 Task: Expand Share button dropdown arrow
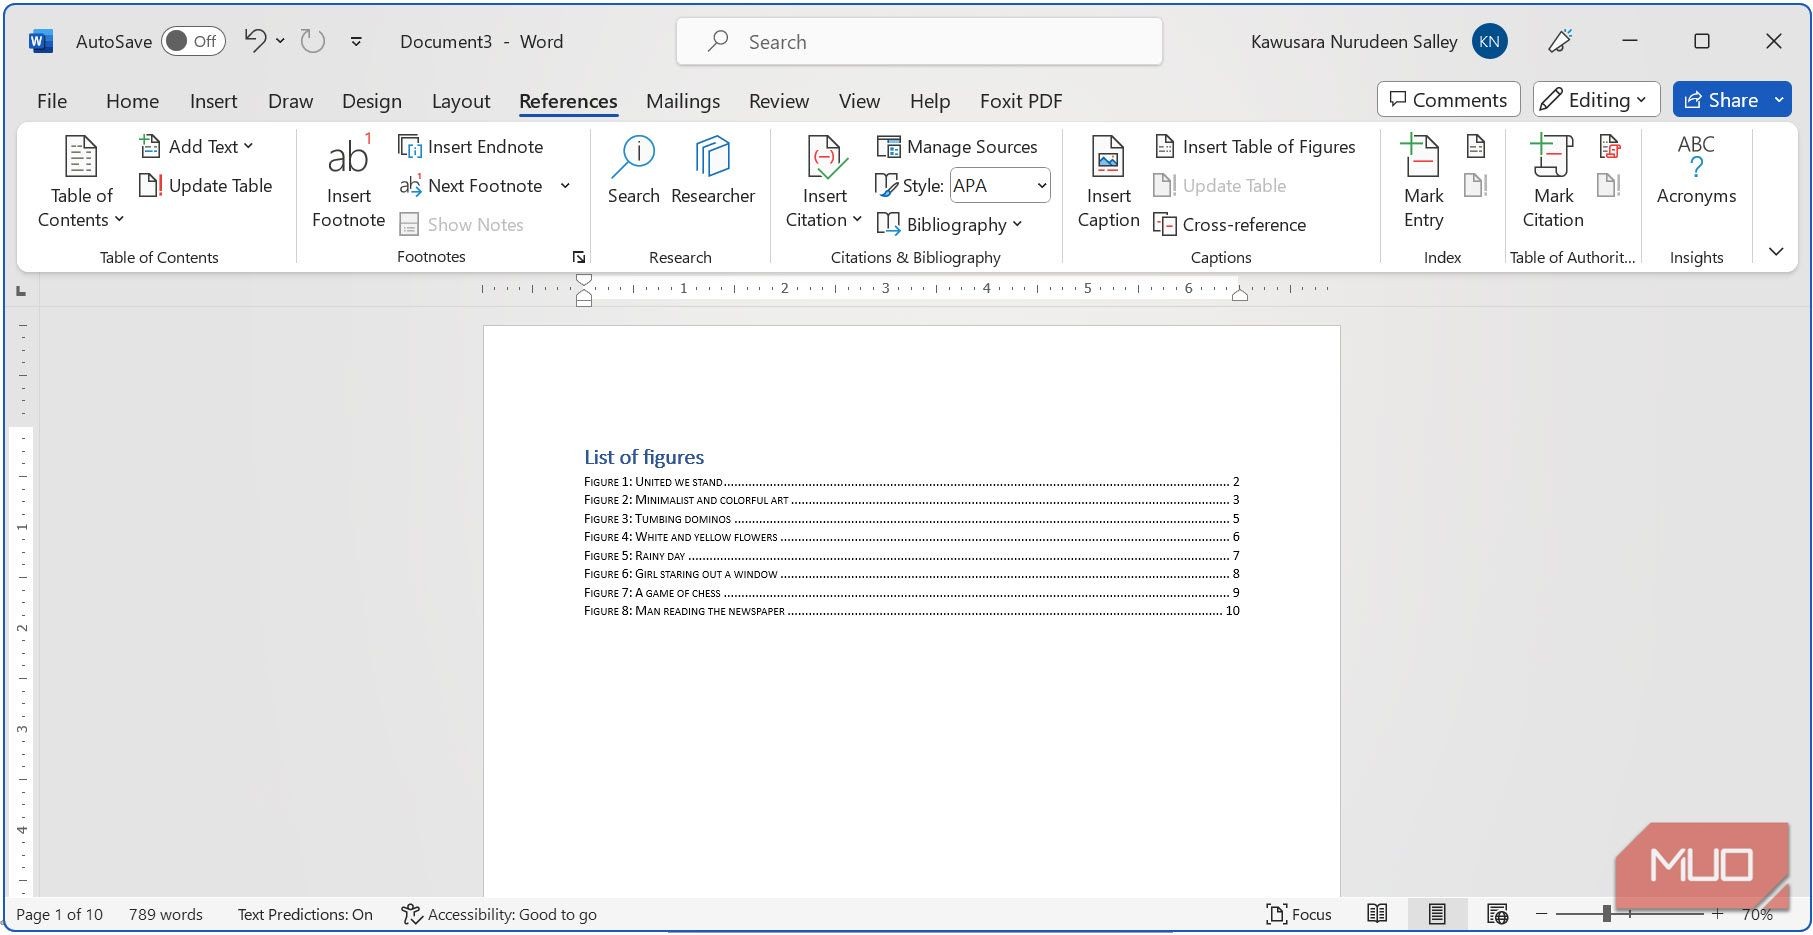[1779, 99]
